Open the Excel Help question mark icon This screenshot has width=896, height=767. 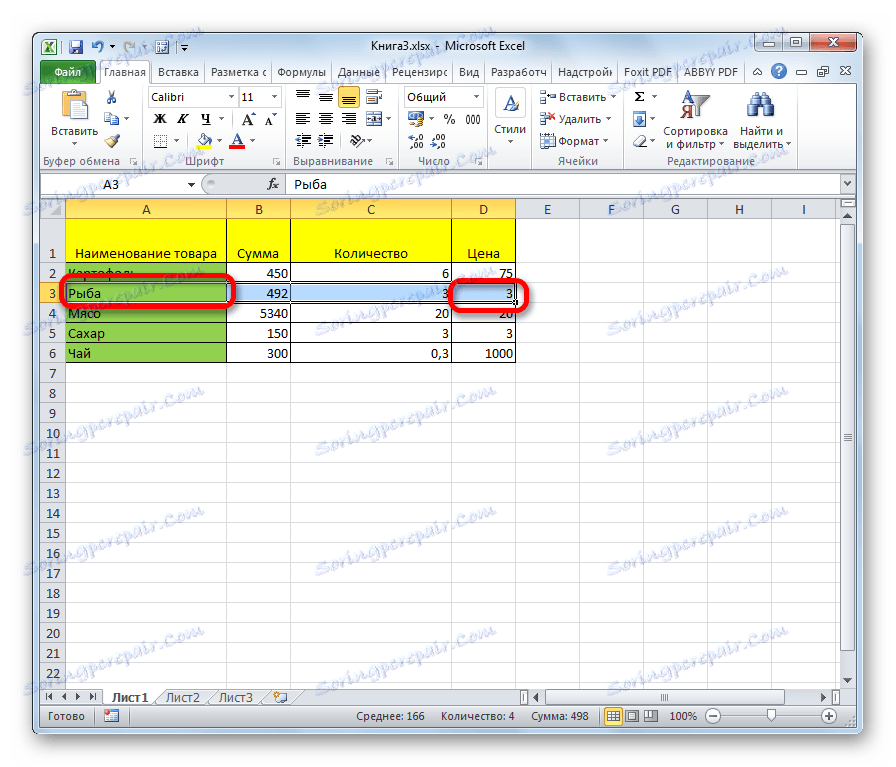[778, 71]
